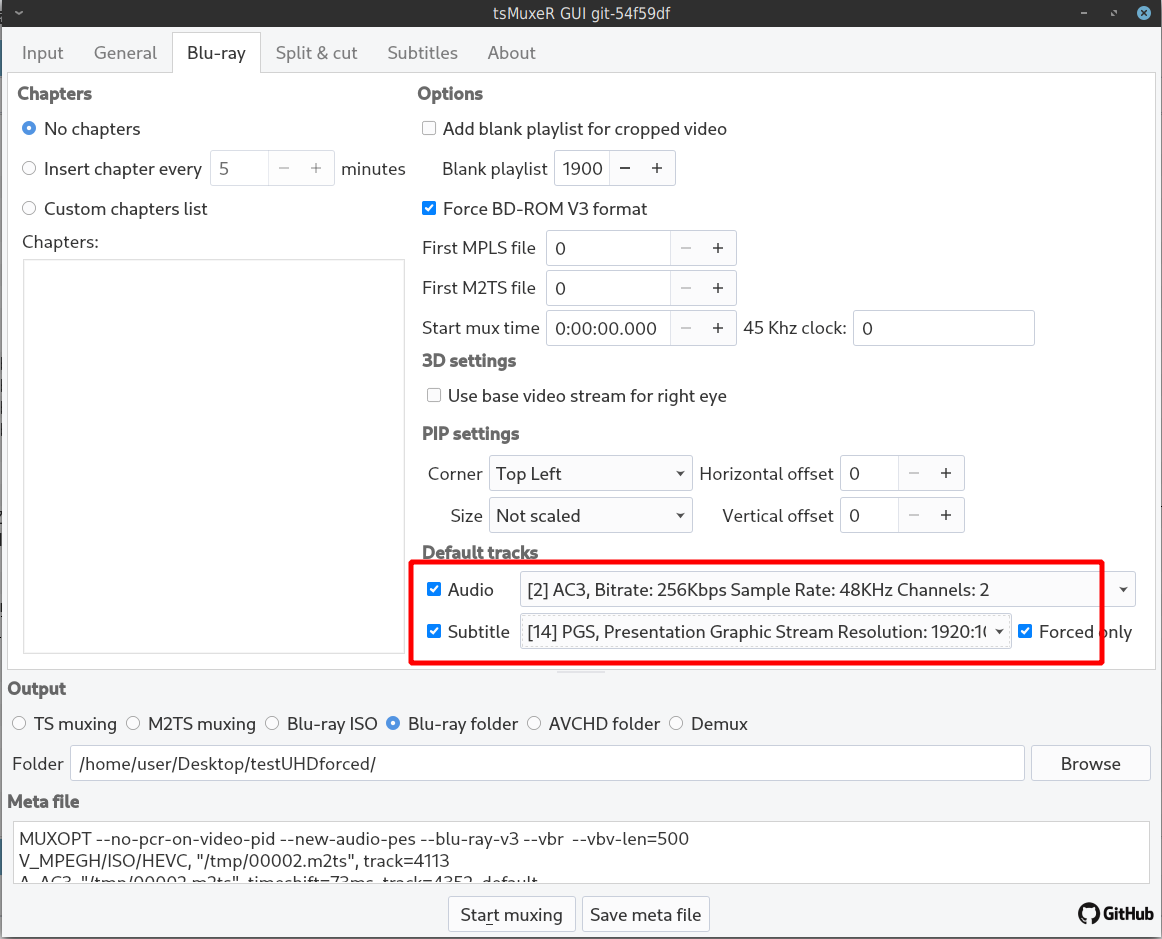Decrease Blank playlist value with minus

pos(625,168)
